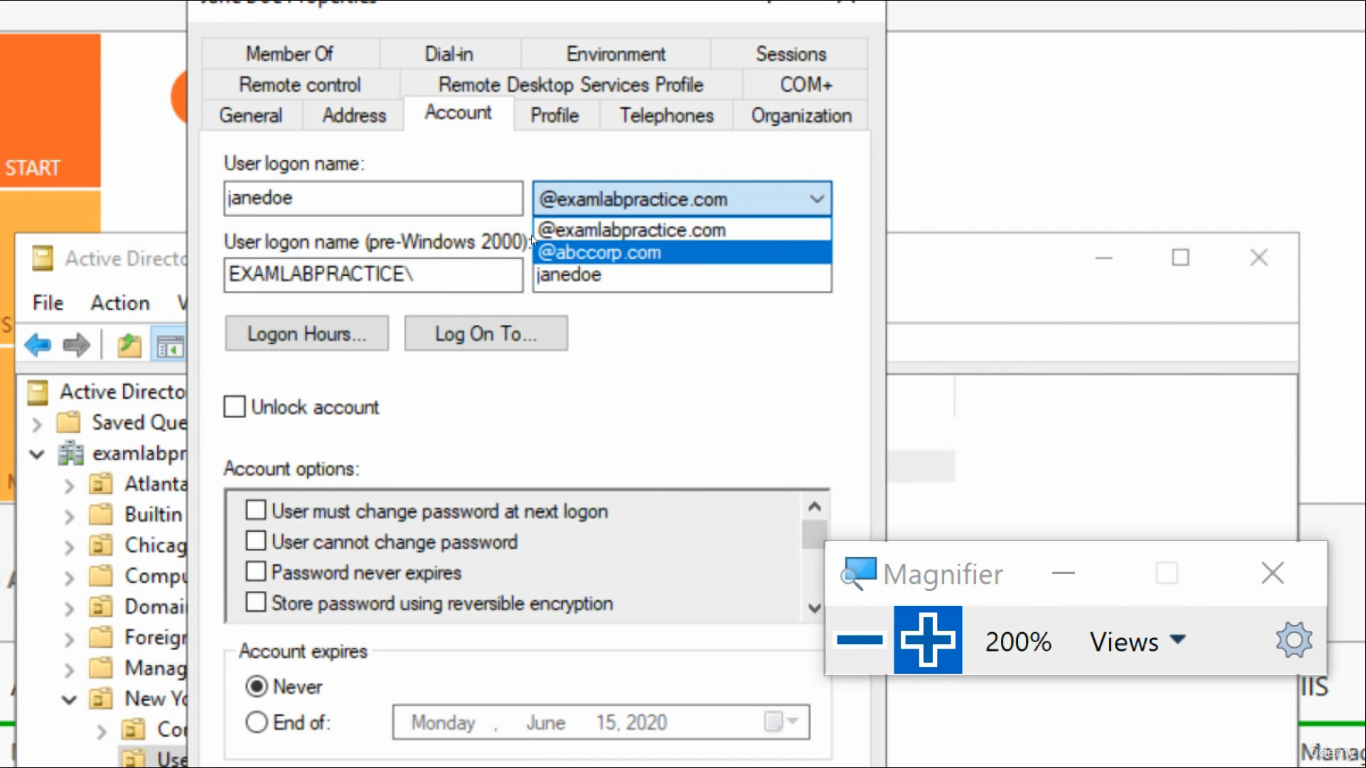The height and width of the screenshot is (768, 1366).
Task: Switch to the Organization tab
Action: pyautogui.click(x=801, y=115)
